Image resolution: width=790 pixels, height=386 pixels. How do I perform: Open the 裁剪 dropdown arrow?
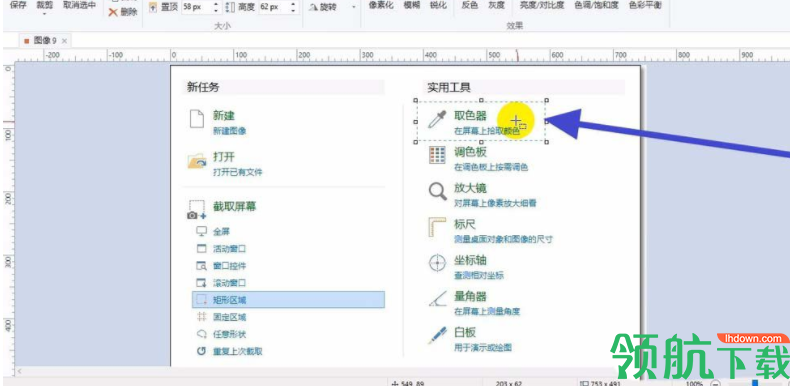(45, 14)
